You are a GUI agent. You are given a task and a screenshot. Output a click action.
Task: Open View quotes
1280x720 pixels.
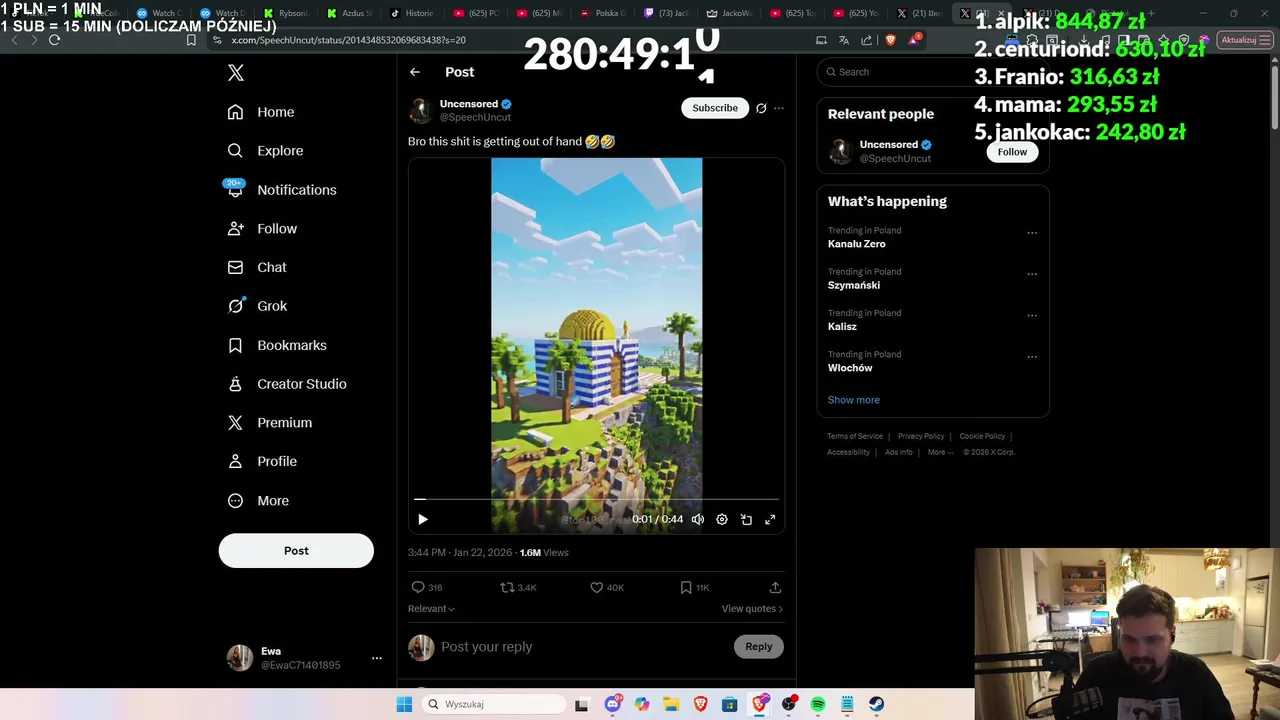click(752, 609)
